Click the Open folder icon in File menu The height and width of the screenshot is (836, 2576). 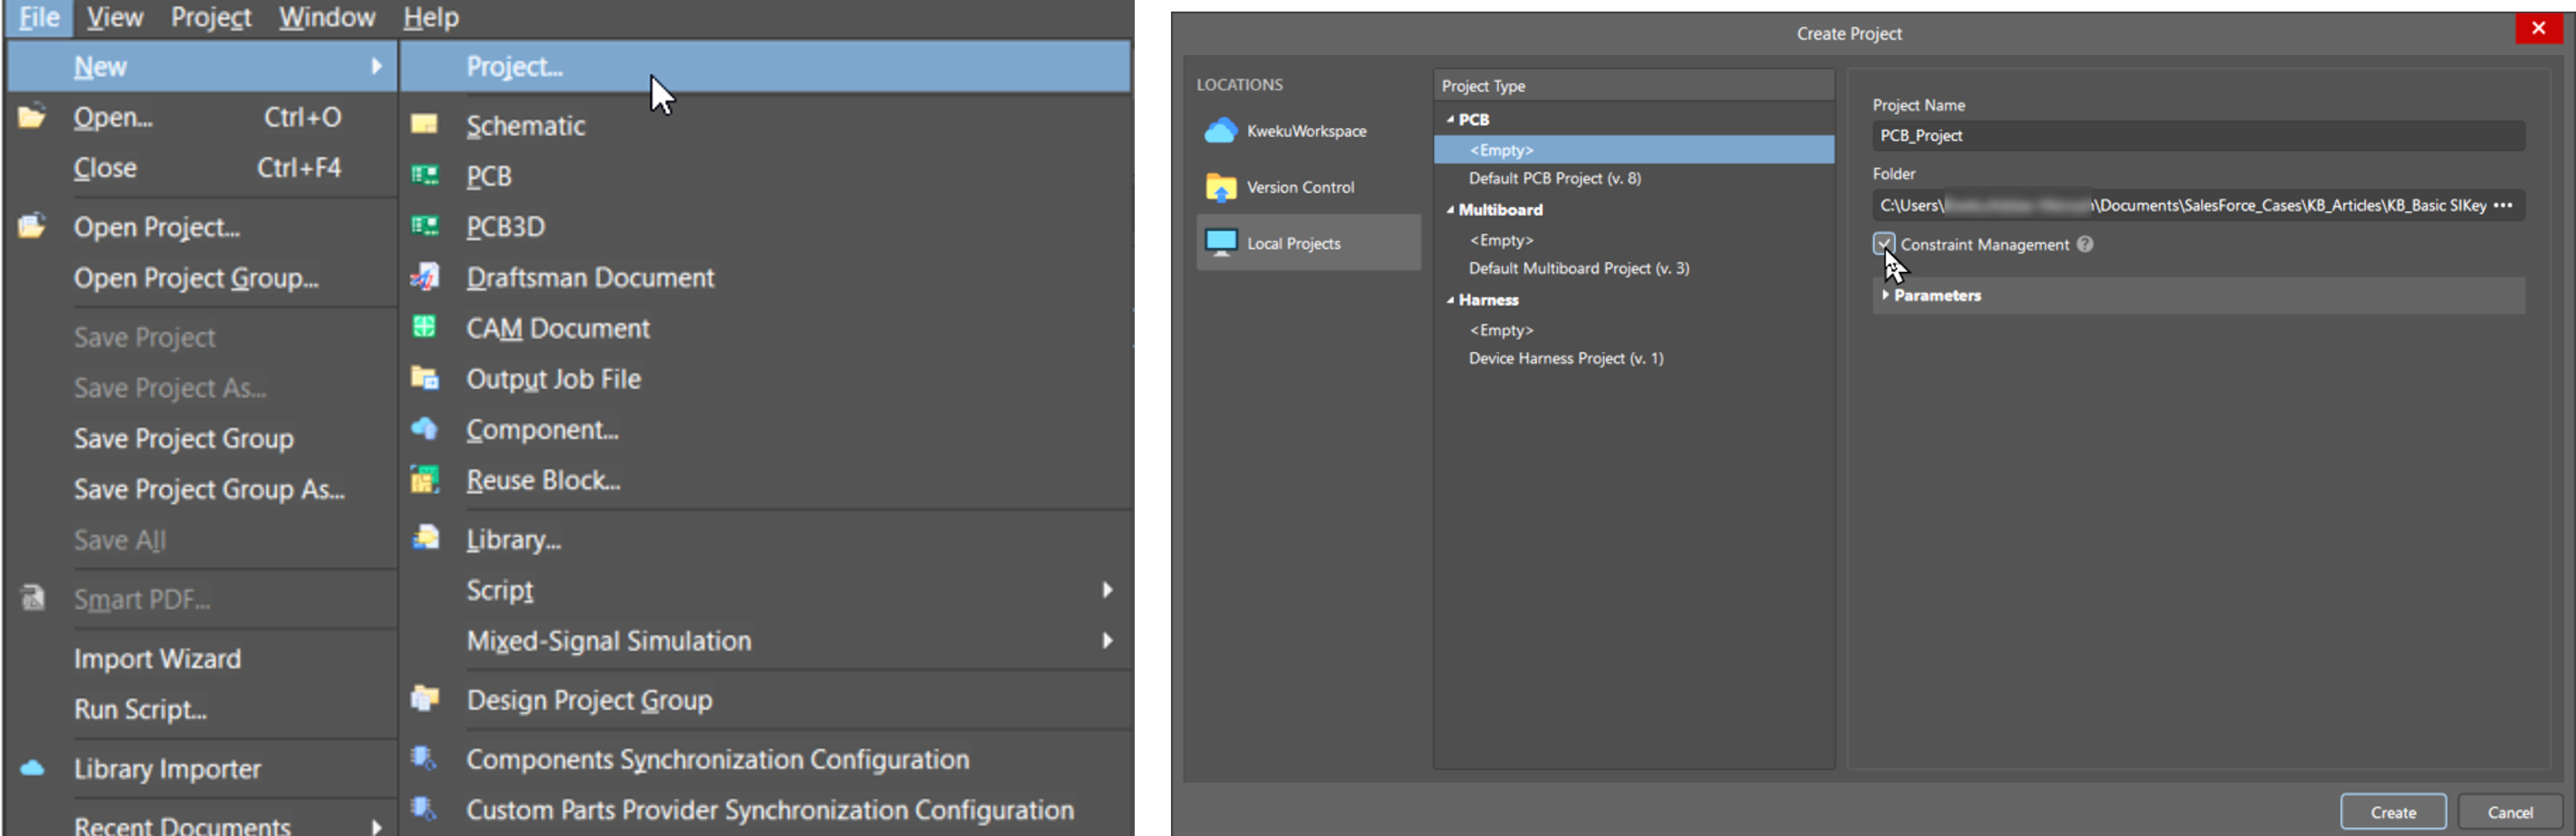pyautogui.click(x=31, y=116)
